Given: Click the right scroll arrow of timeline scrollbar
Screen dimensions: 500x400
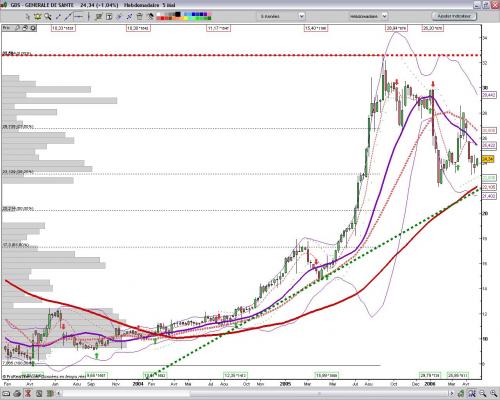Looking at the screenshot, I should (x=452, y=394).
